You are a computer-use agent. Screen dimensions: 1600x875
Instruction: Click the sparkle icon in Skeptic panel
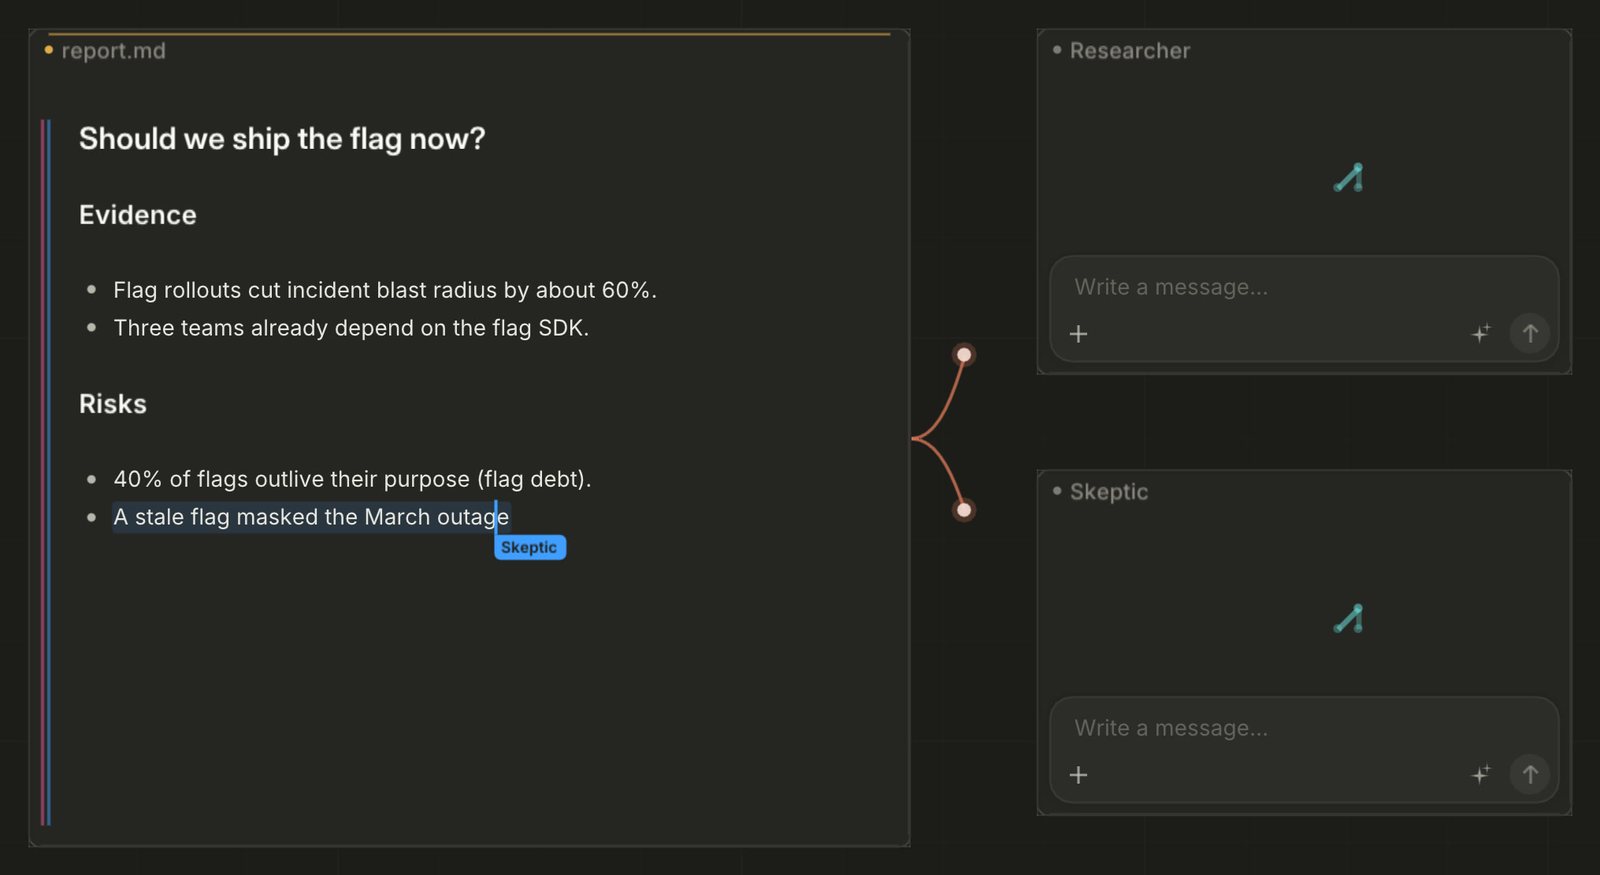pyautogui.click(x=1481, y=774)
